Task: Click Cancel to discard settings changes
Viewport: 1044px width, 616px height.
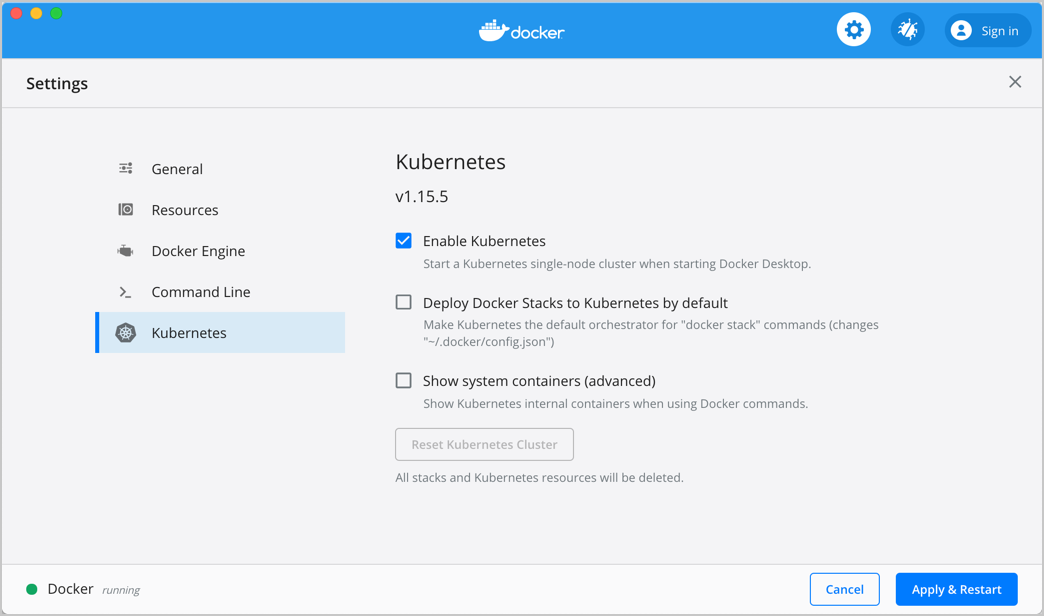Action: point(844,589)
